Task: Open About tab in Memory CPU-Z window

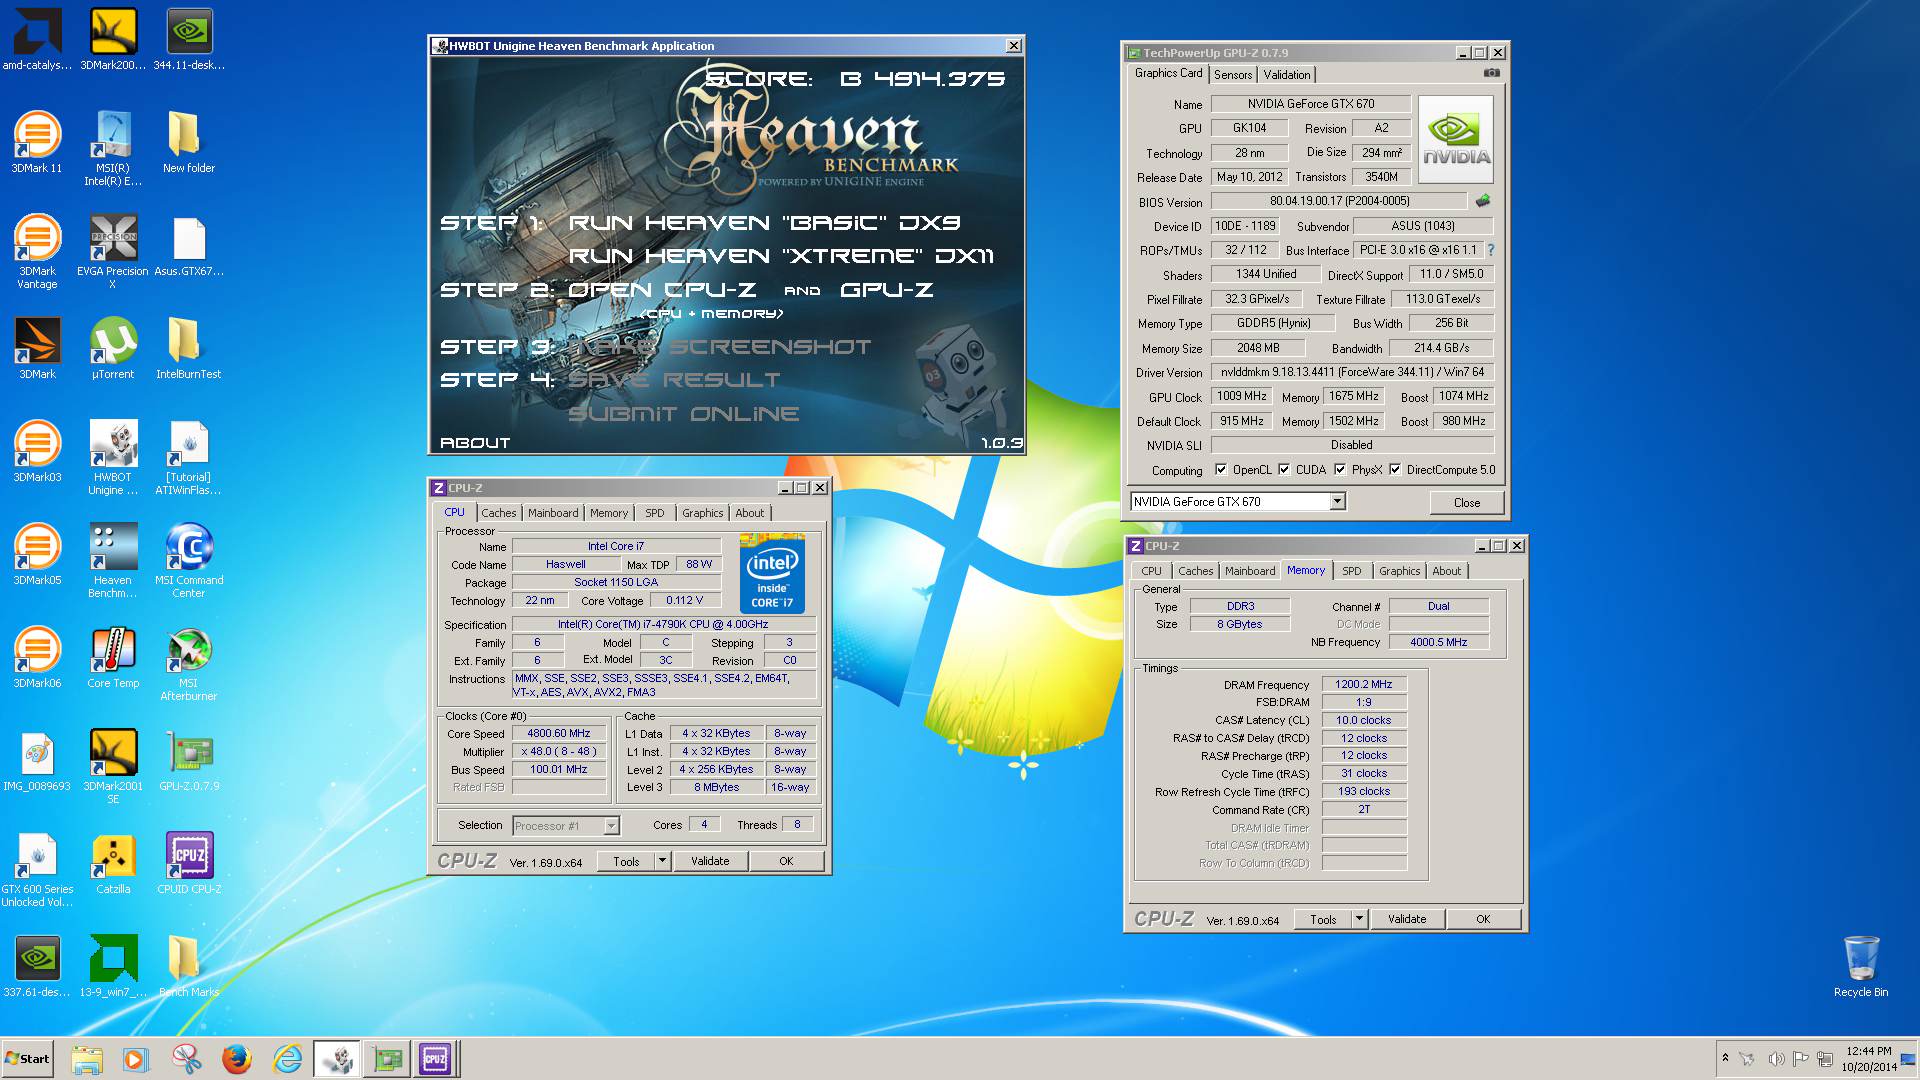Action: 1446,571
